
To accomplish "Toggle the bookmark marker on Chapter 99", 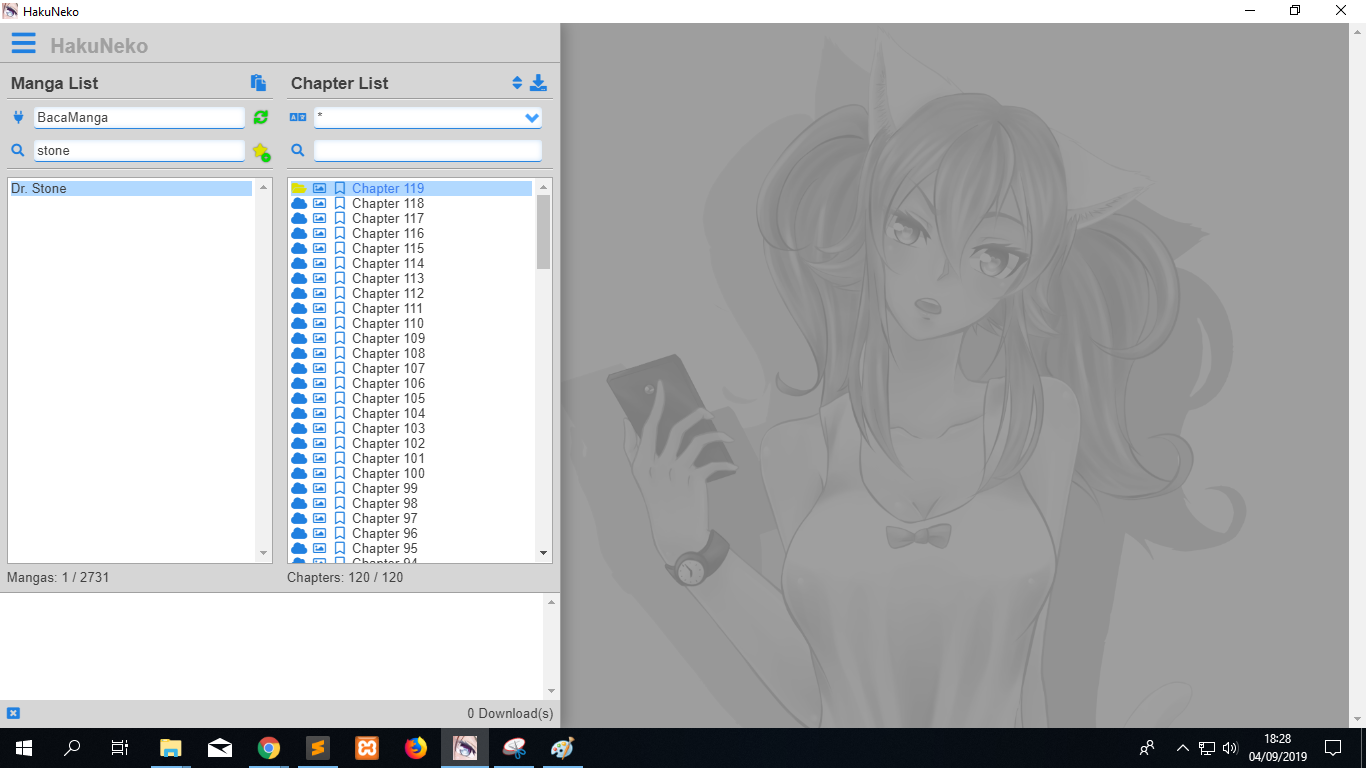I will coord(340,488).
